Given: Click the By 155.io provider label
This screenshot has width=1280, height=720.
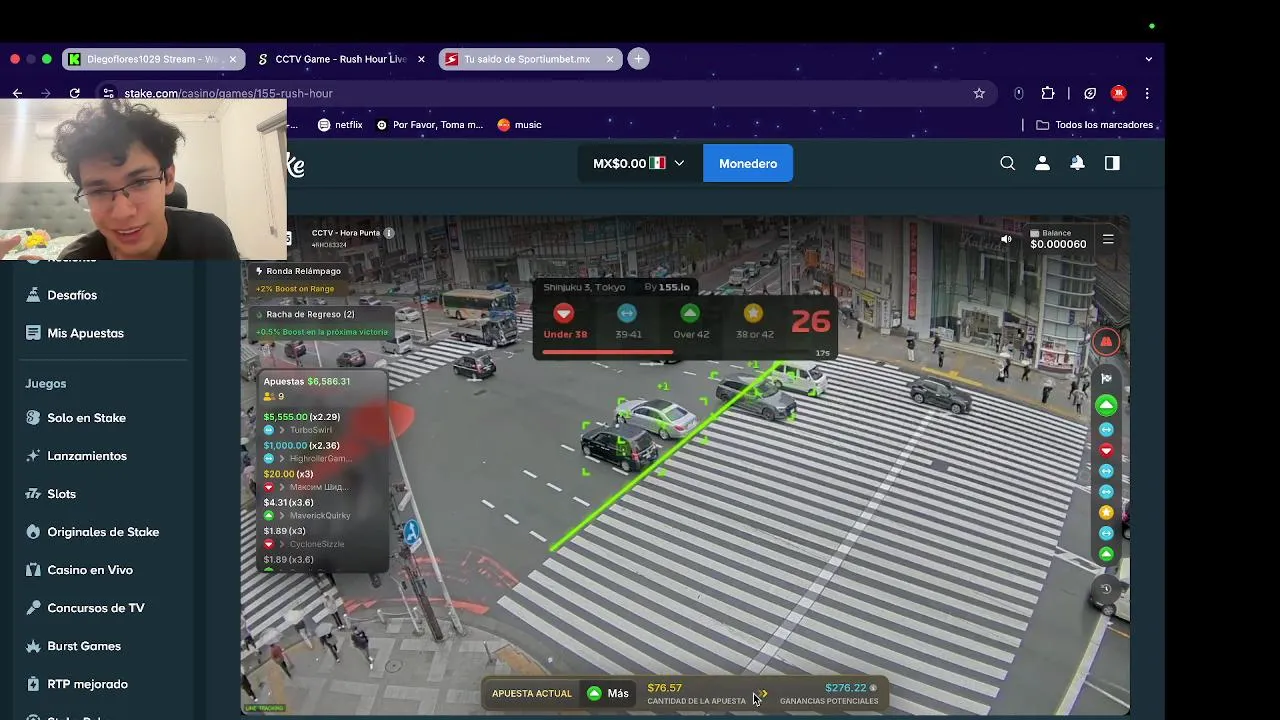Looking at the screenshot, I should tap(667, 287).
